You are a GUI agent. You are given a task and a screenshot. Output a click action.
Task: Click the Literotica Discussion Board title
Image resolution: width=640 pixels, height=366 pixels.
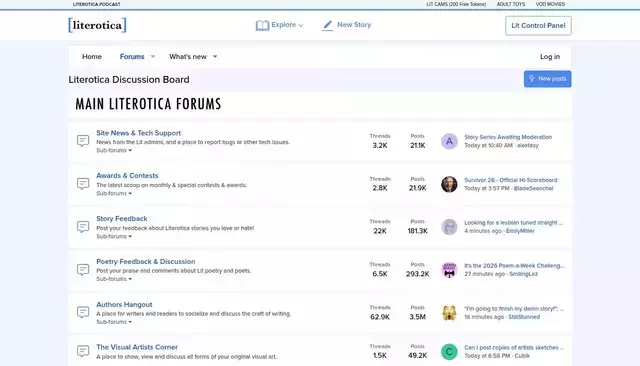[x=129, y=80]
